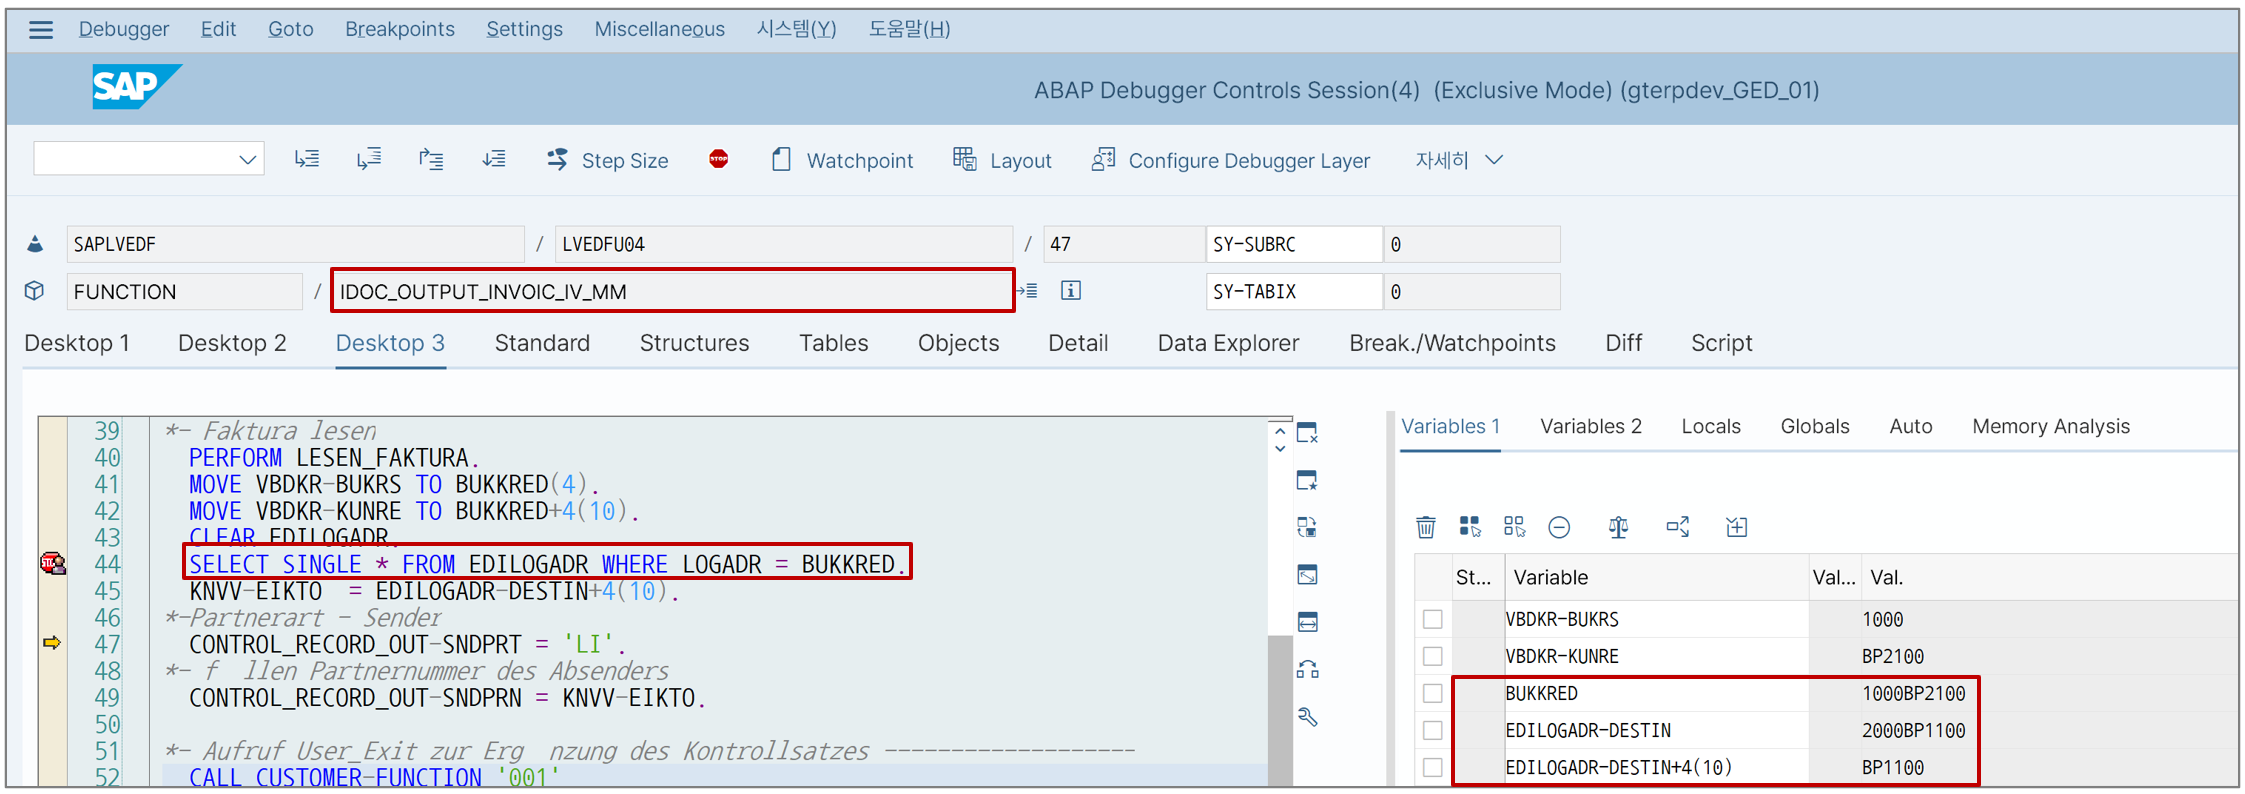The height and width of the screenshot is (794, 2245).
Task: Select the Globals tab
Action: (x=1815, y=426)
